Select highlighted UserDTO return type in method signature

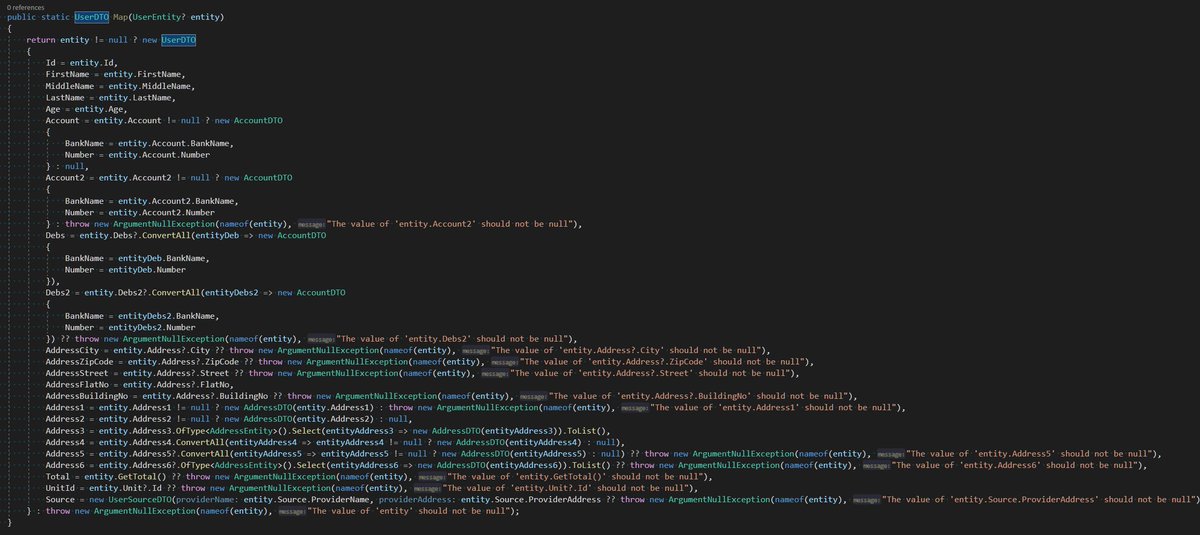point(93,18)
